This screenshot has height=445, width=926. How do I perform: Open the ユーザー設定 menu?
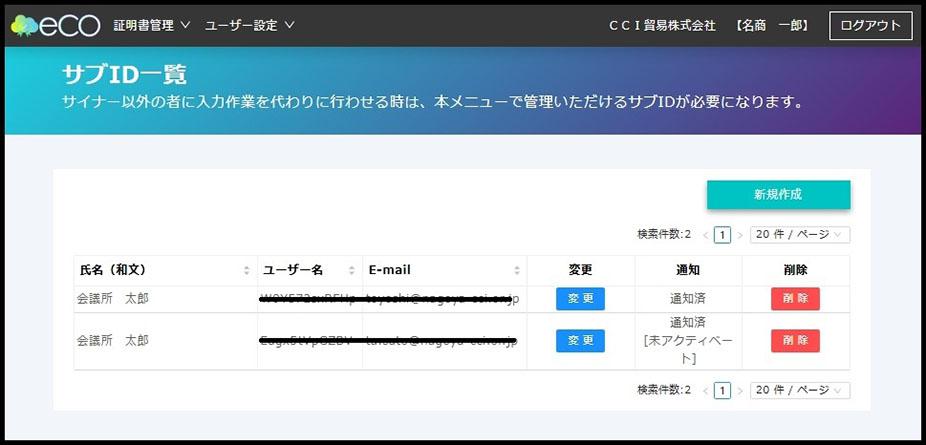pos(249,25)
